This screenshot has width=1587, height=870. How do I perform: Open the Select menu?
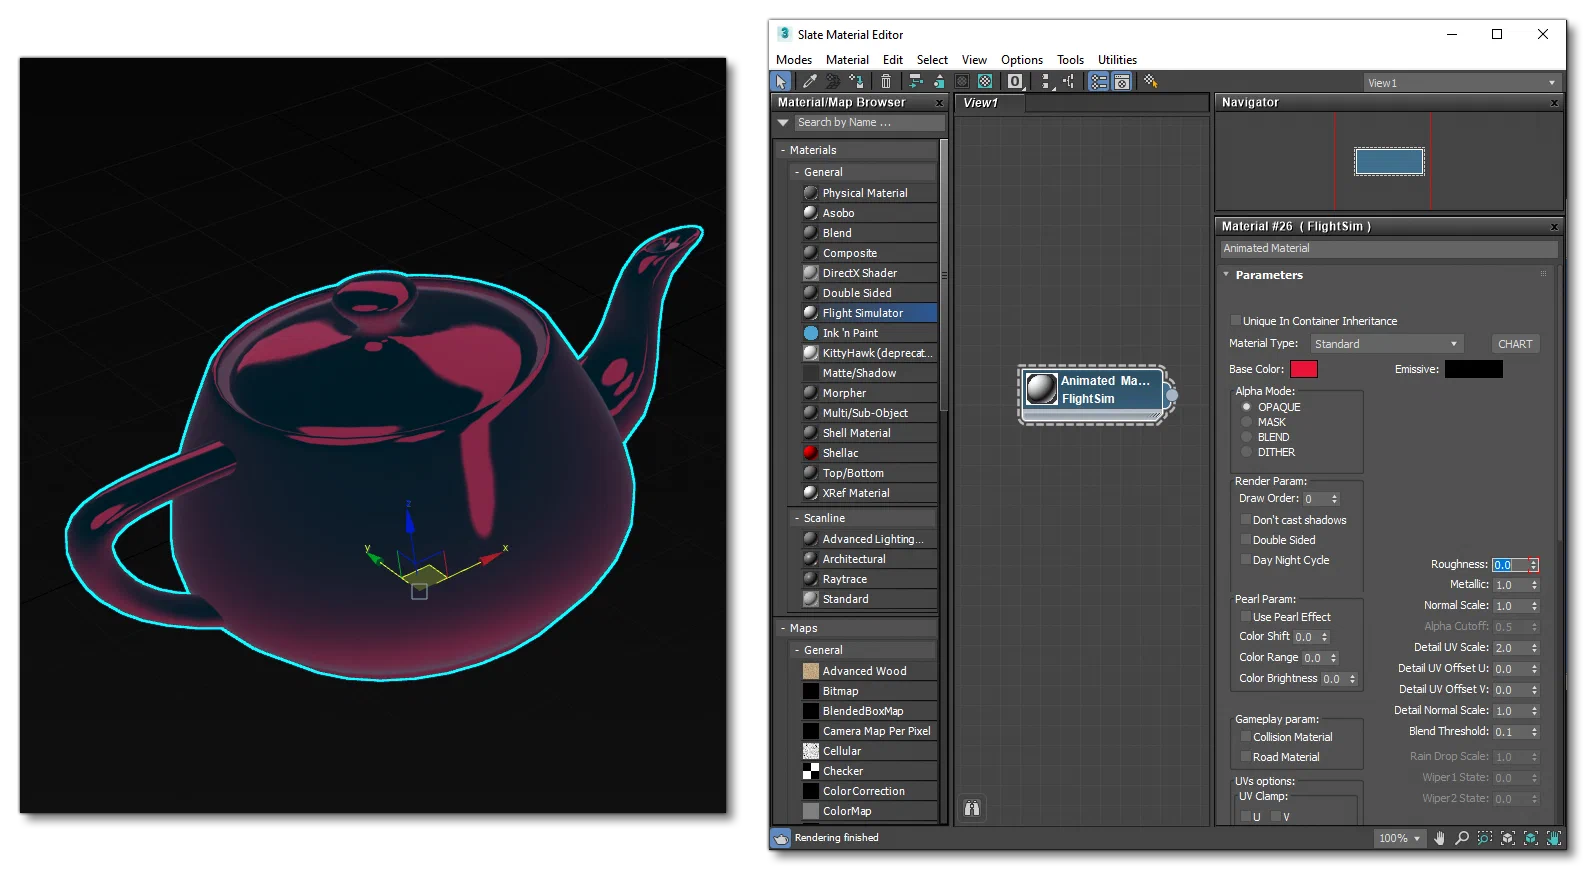pyautogui.click(x=932, y=60)
